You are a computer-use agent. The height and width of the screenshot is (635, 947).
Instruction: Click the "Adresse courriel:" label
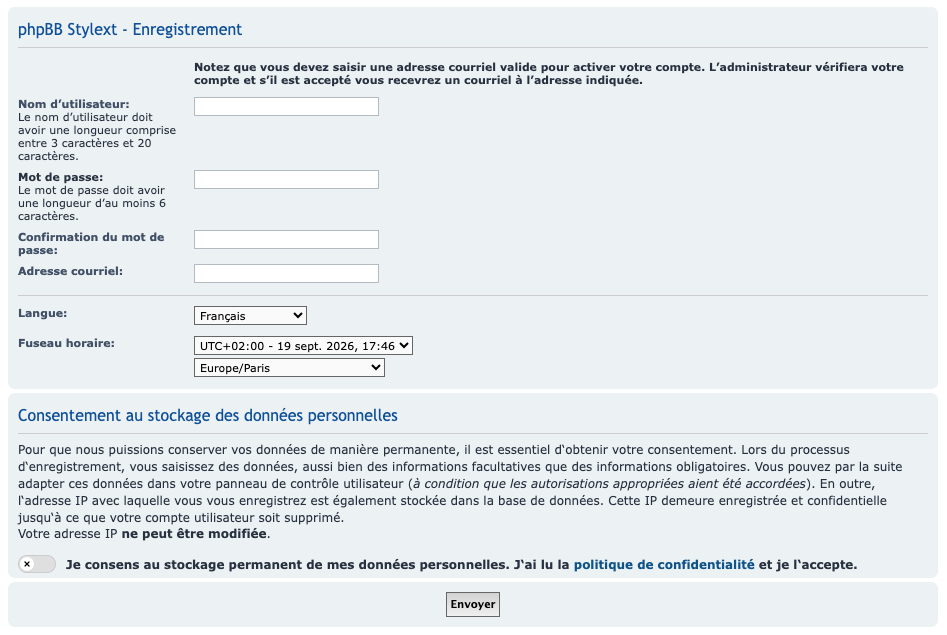point(71,271)
